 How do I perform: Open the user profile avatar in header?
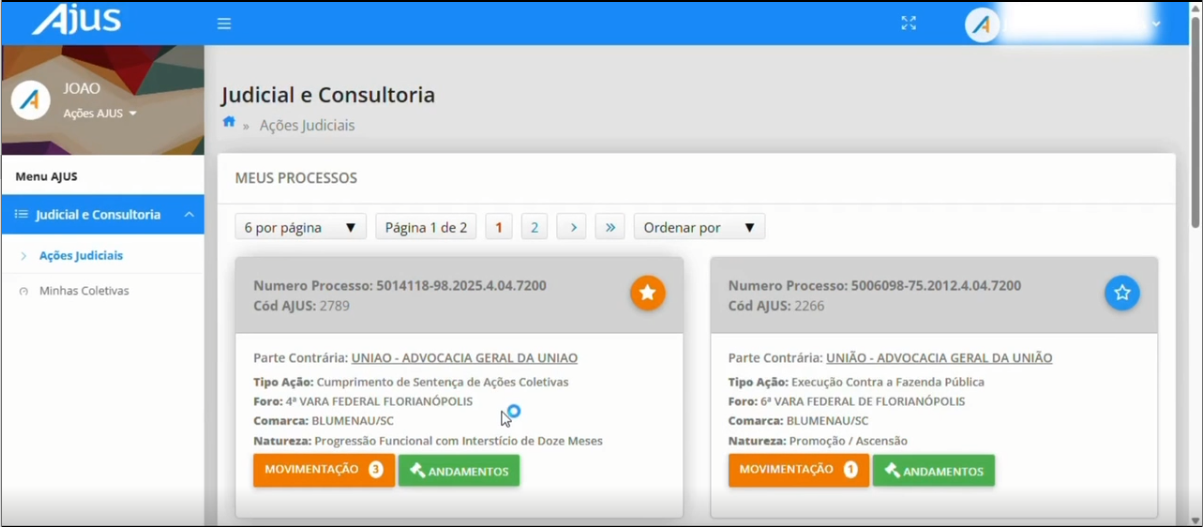point(982,25)
